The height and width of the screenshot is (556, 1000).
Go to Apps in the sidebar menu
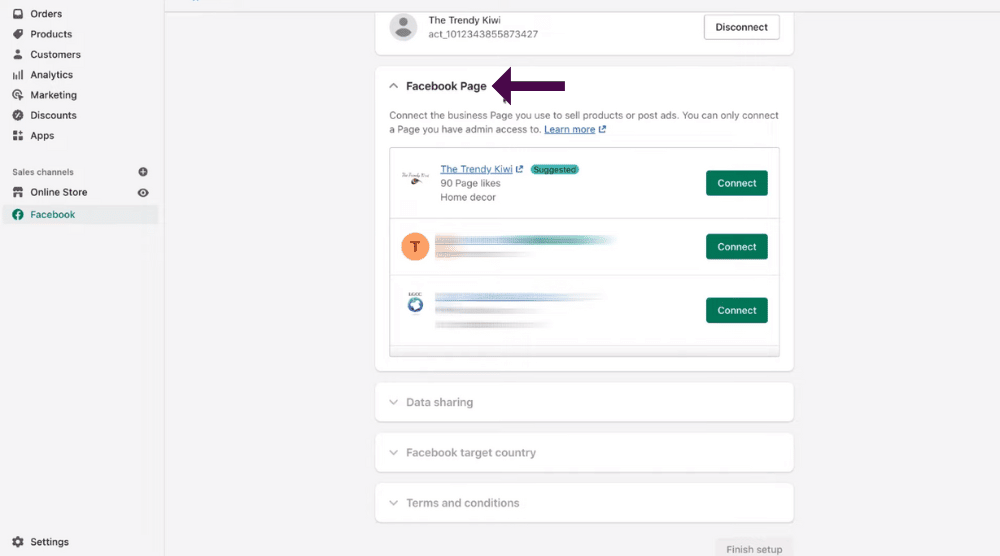(x=42, y=136)
